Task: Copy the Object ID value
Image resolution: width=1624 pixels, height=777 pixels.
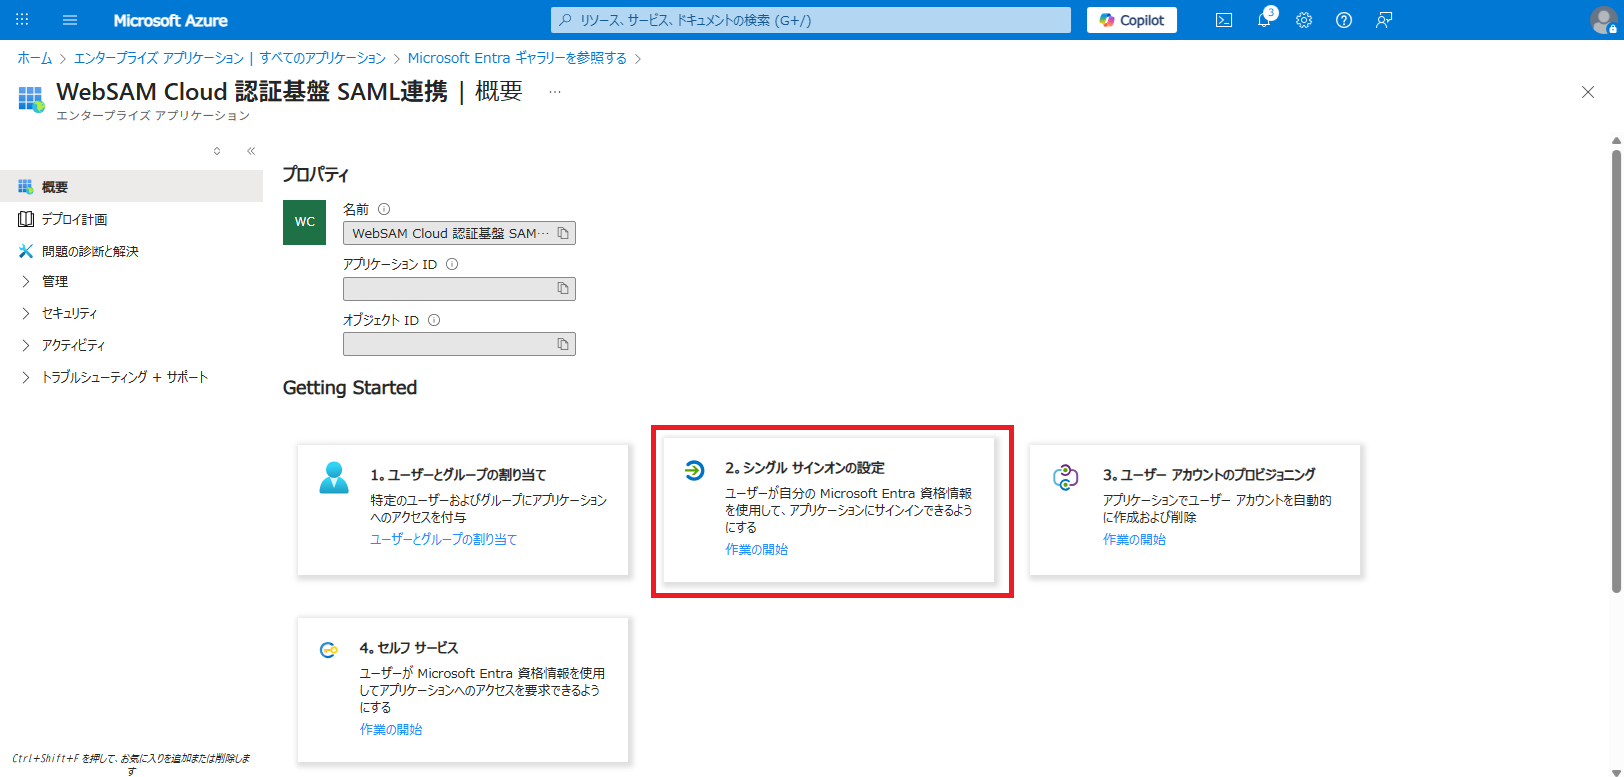Action: [563, 344]
